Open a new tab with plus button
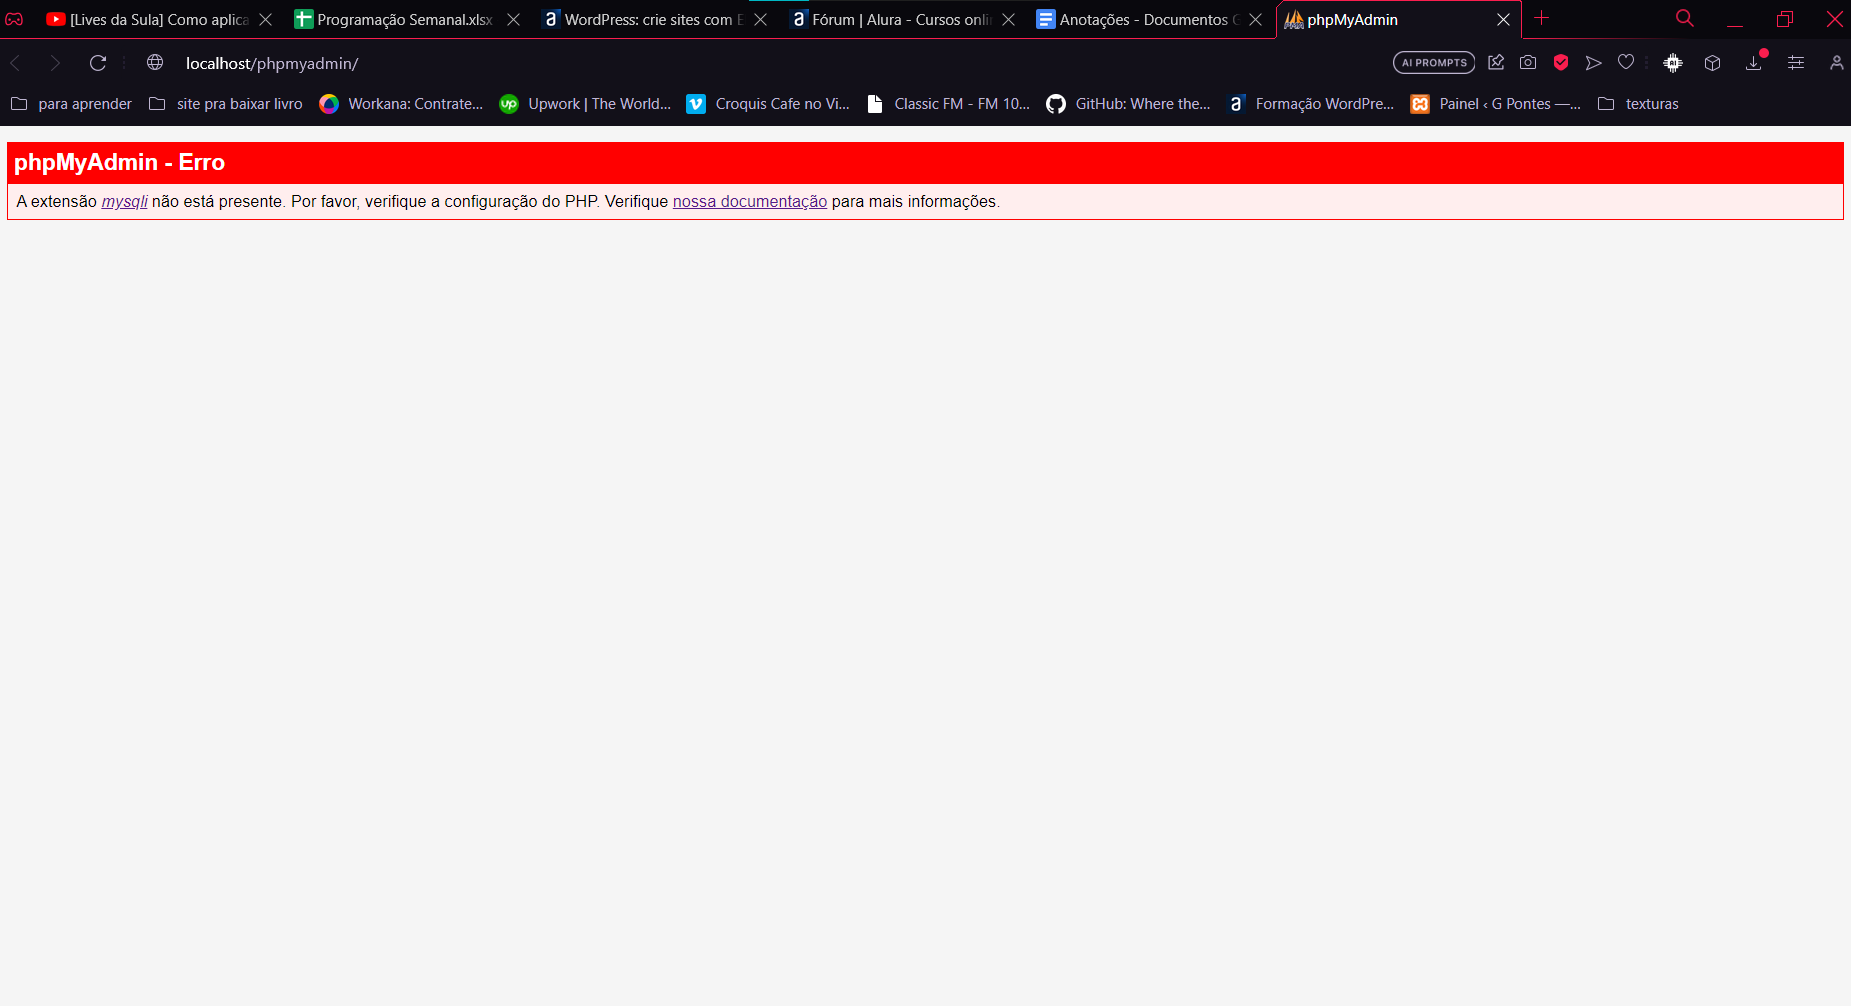This screenshot has height=1006, width=1851. 1542,18
